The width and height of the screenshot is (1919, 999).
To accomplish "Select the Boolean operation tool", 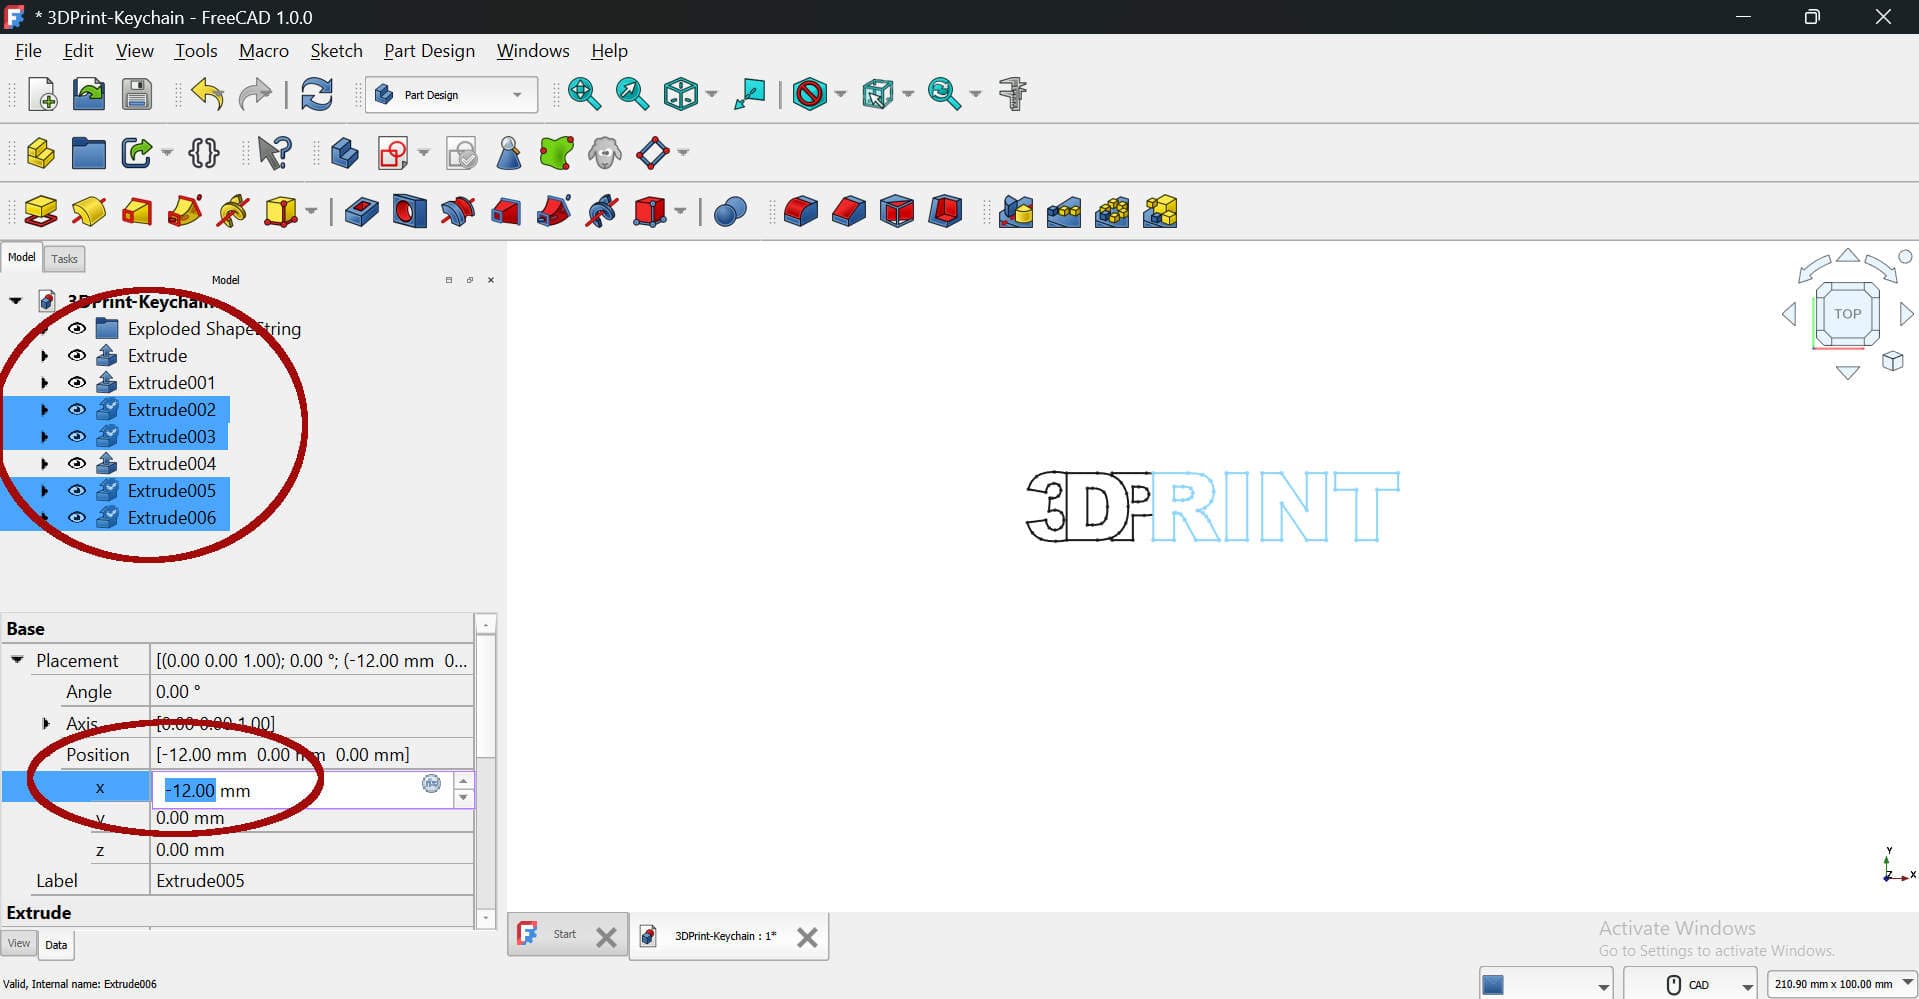I will pos(730,211).
